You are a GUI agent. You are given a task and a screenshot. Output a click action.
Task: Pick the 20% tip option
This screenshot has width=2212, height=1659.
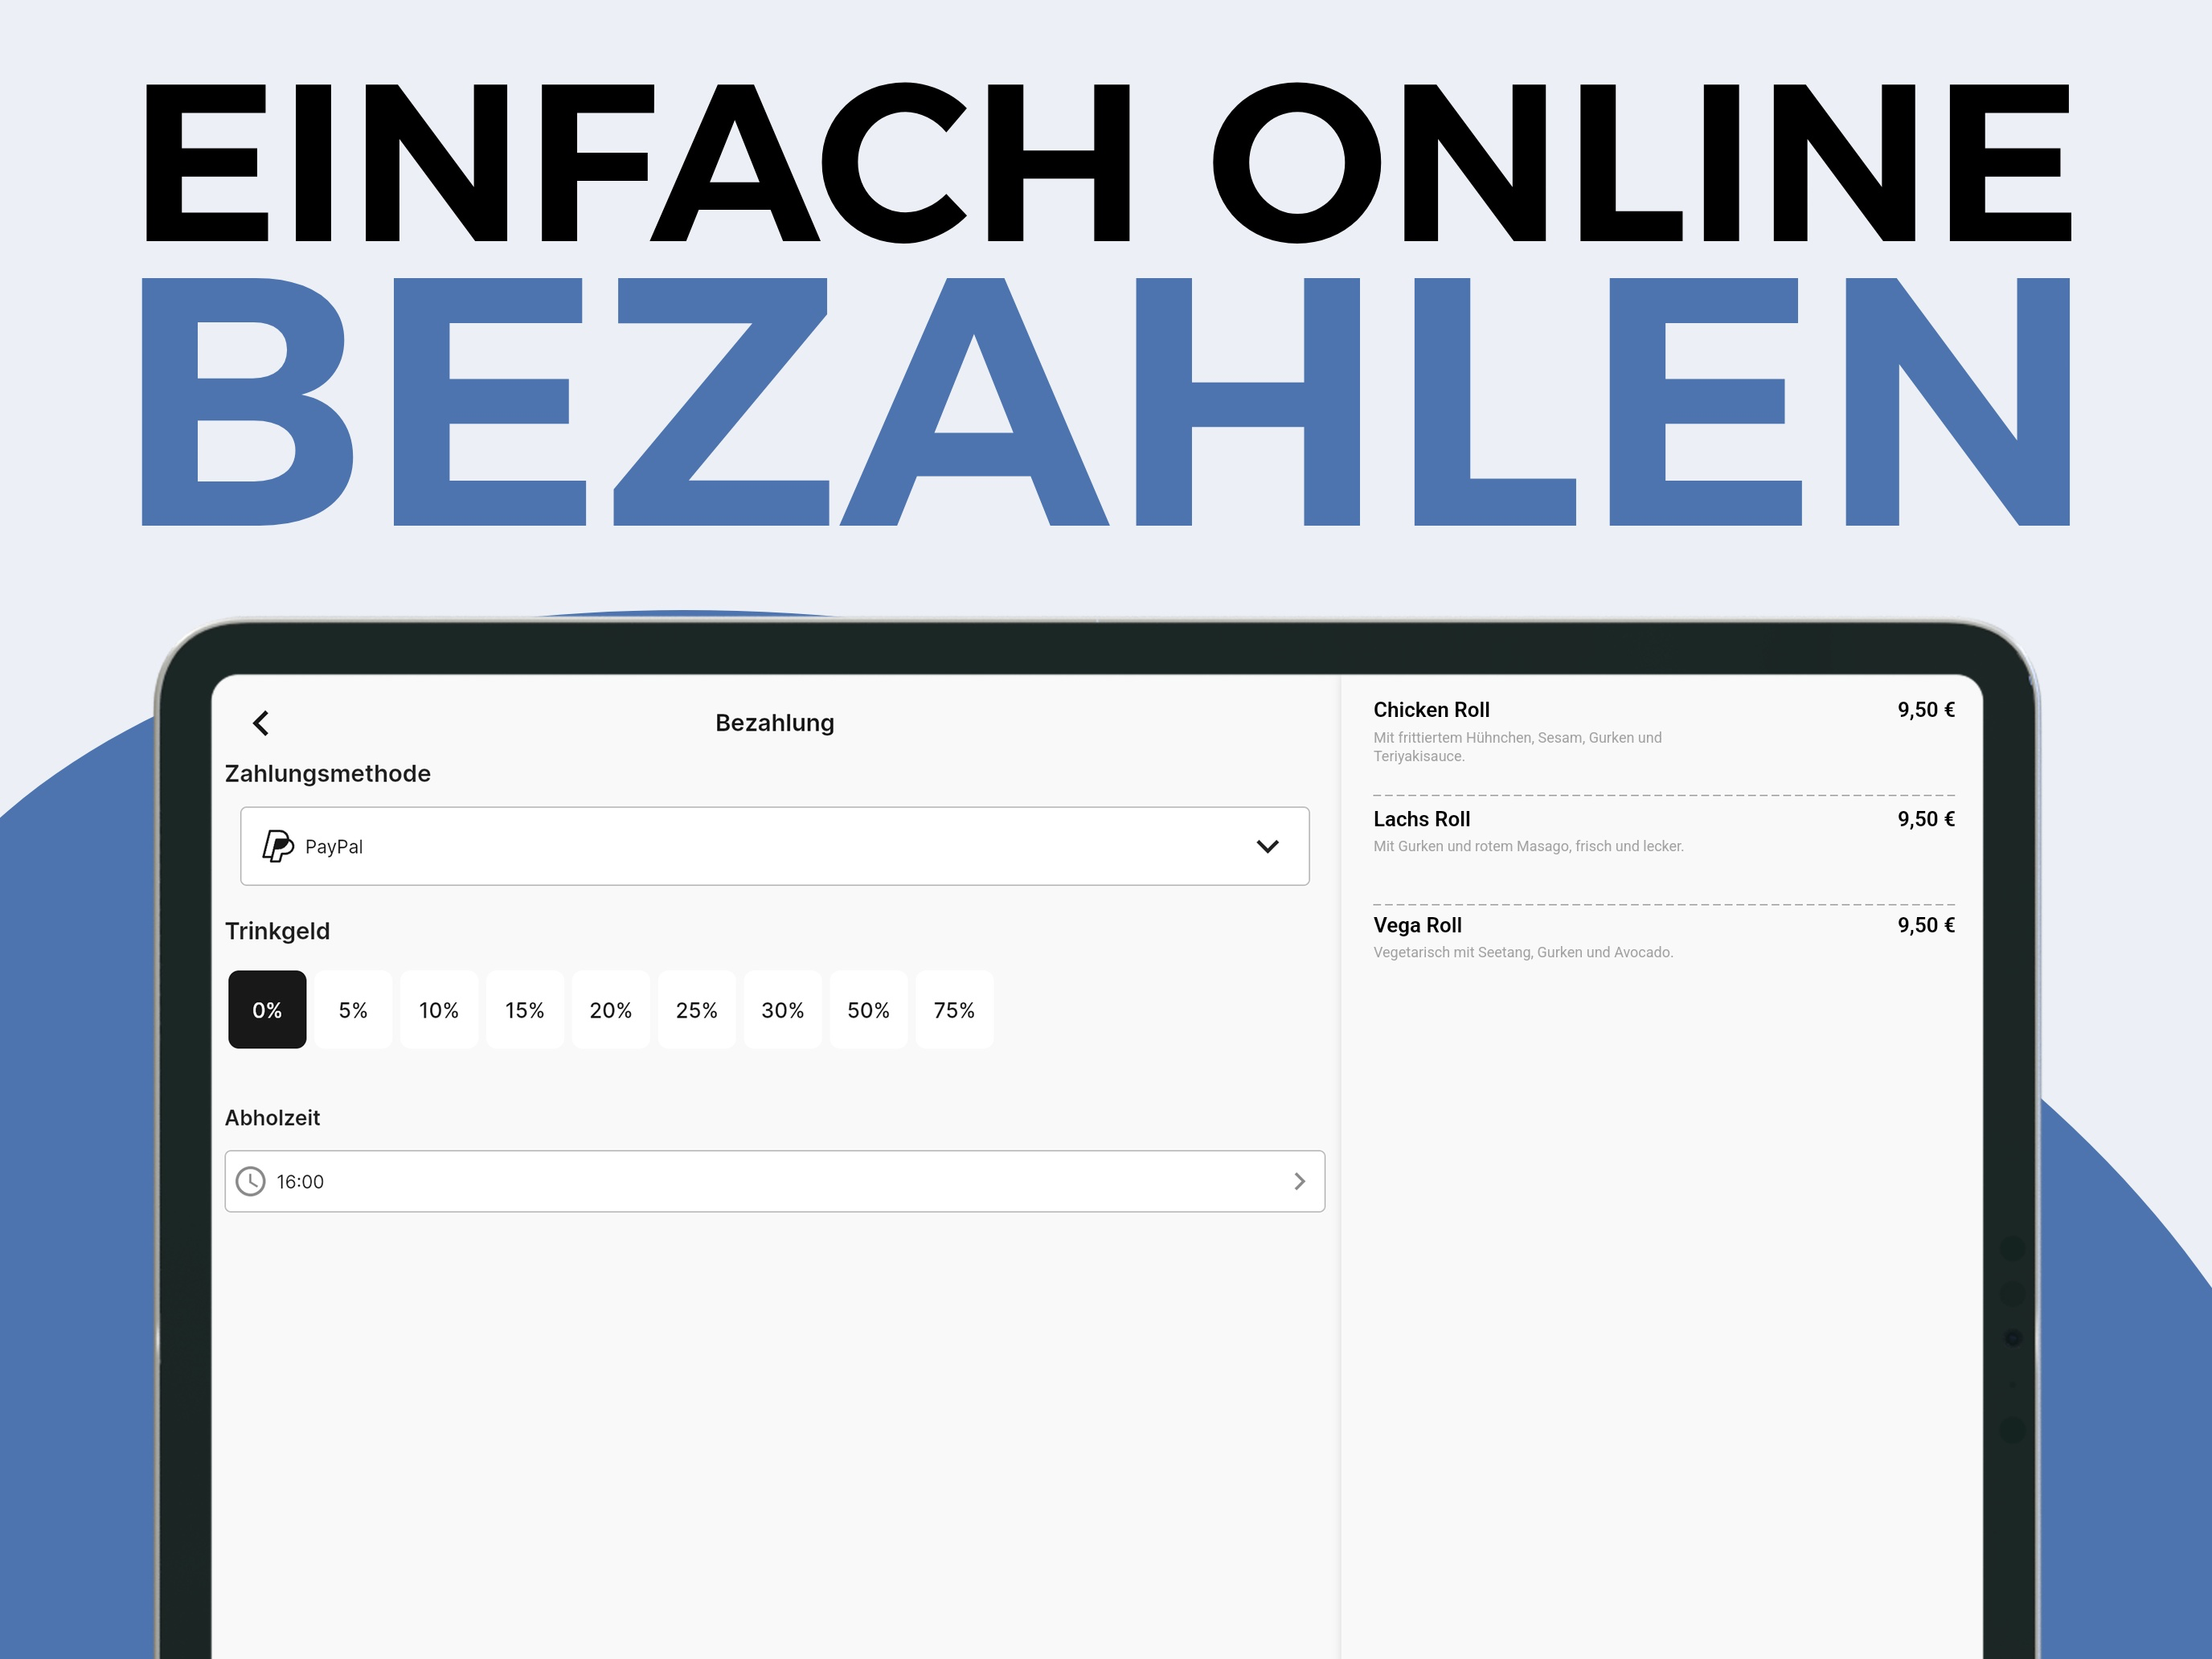tap(611, 1010)
